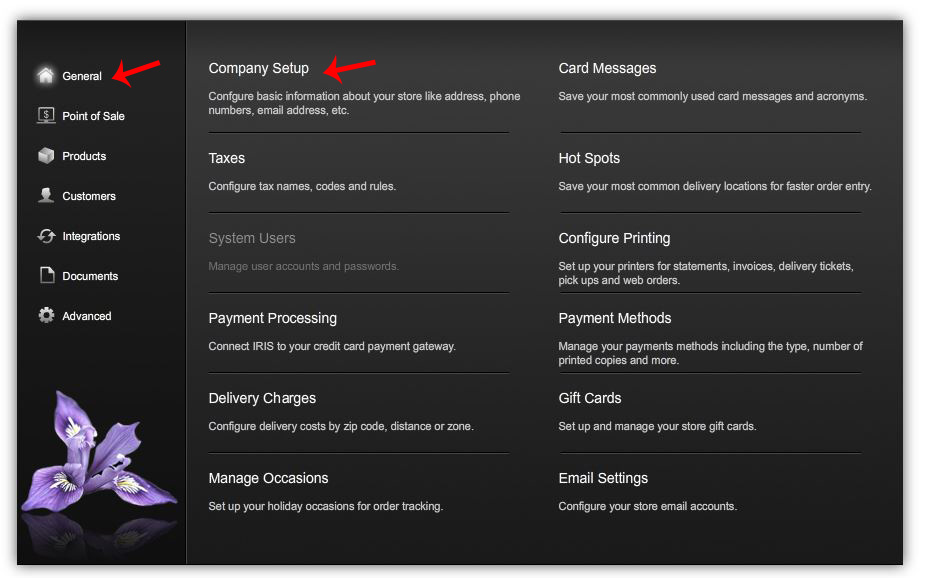Select the Payment Processing option
This screenshot has height=578, width=928.
tap(272, 318)
